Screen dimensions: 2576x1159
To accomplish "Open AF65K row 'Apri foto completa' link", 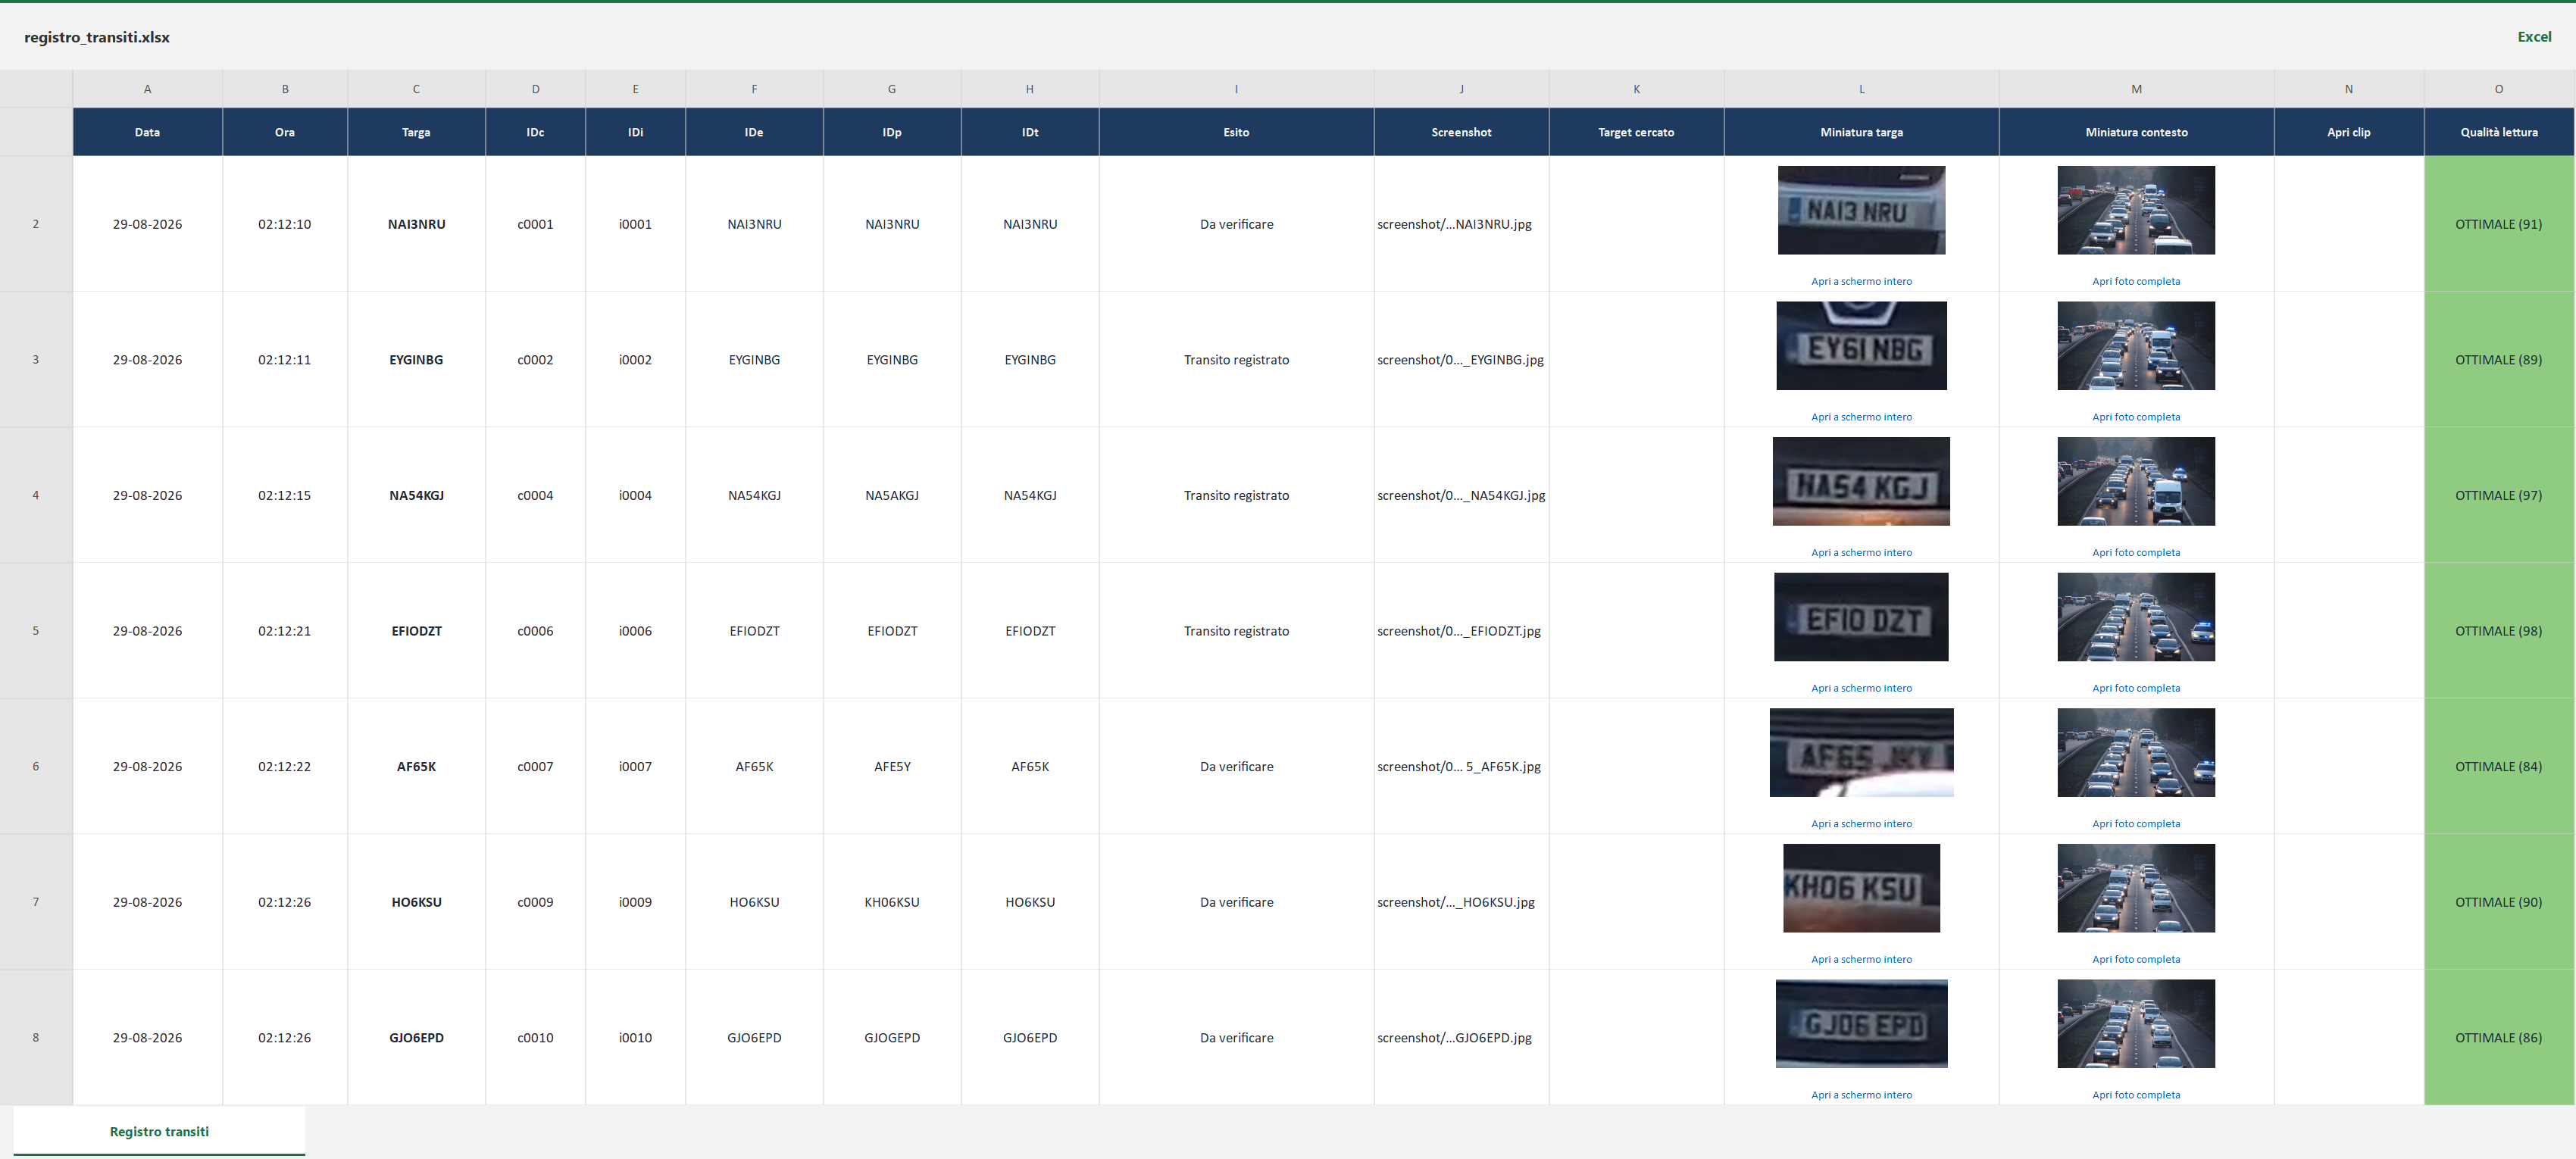I will (x=2136, y=824).
